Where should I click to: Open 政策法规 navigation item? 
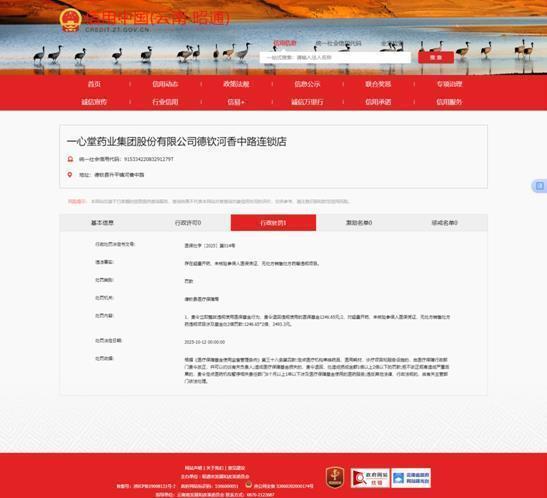coord(236,84)
